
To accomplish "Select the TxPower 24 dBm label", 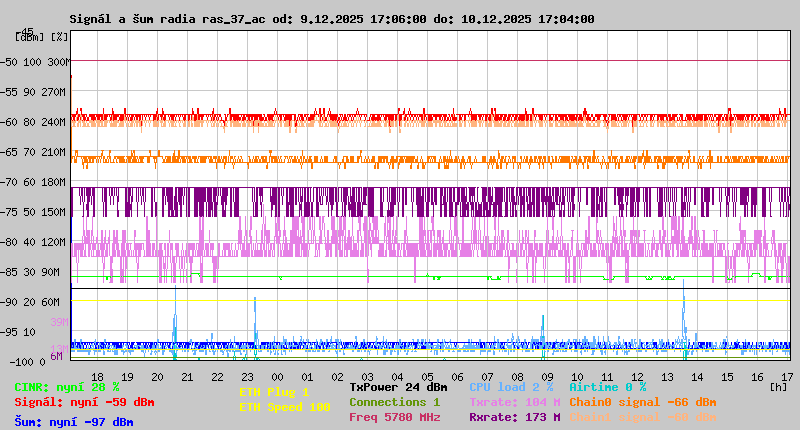I will point(398,387).
